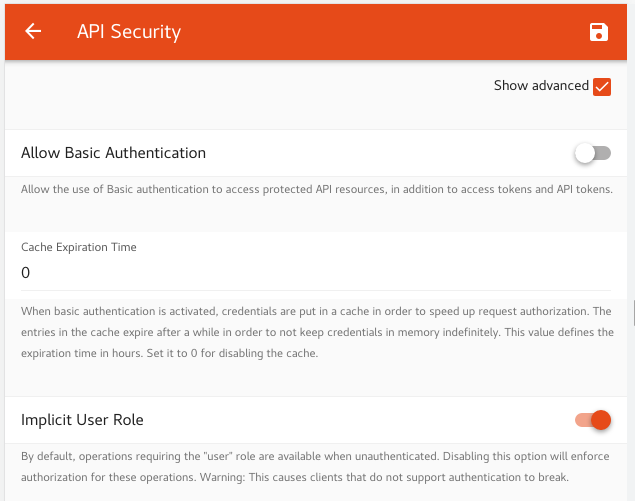Click the scrollbar handle on right edge
This screenshot has width=635, height=501.
click(x=632, y=313)
